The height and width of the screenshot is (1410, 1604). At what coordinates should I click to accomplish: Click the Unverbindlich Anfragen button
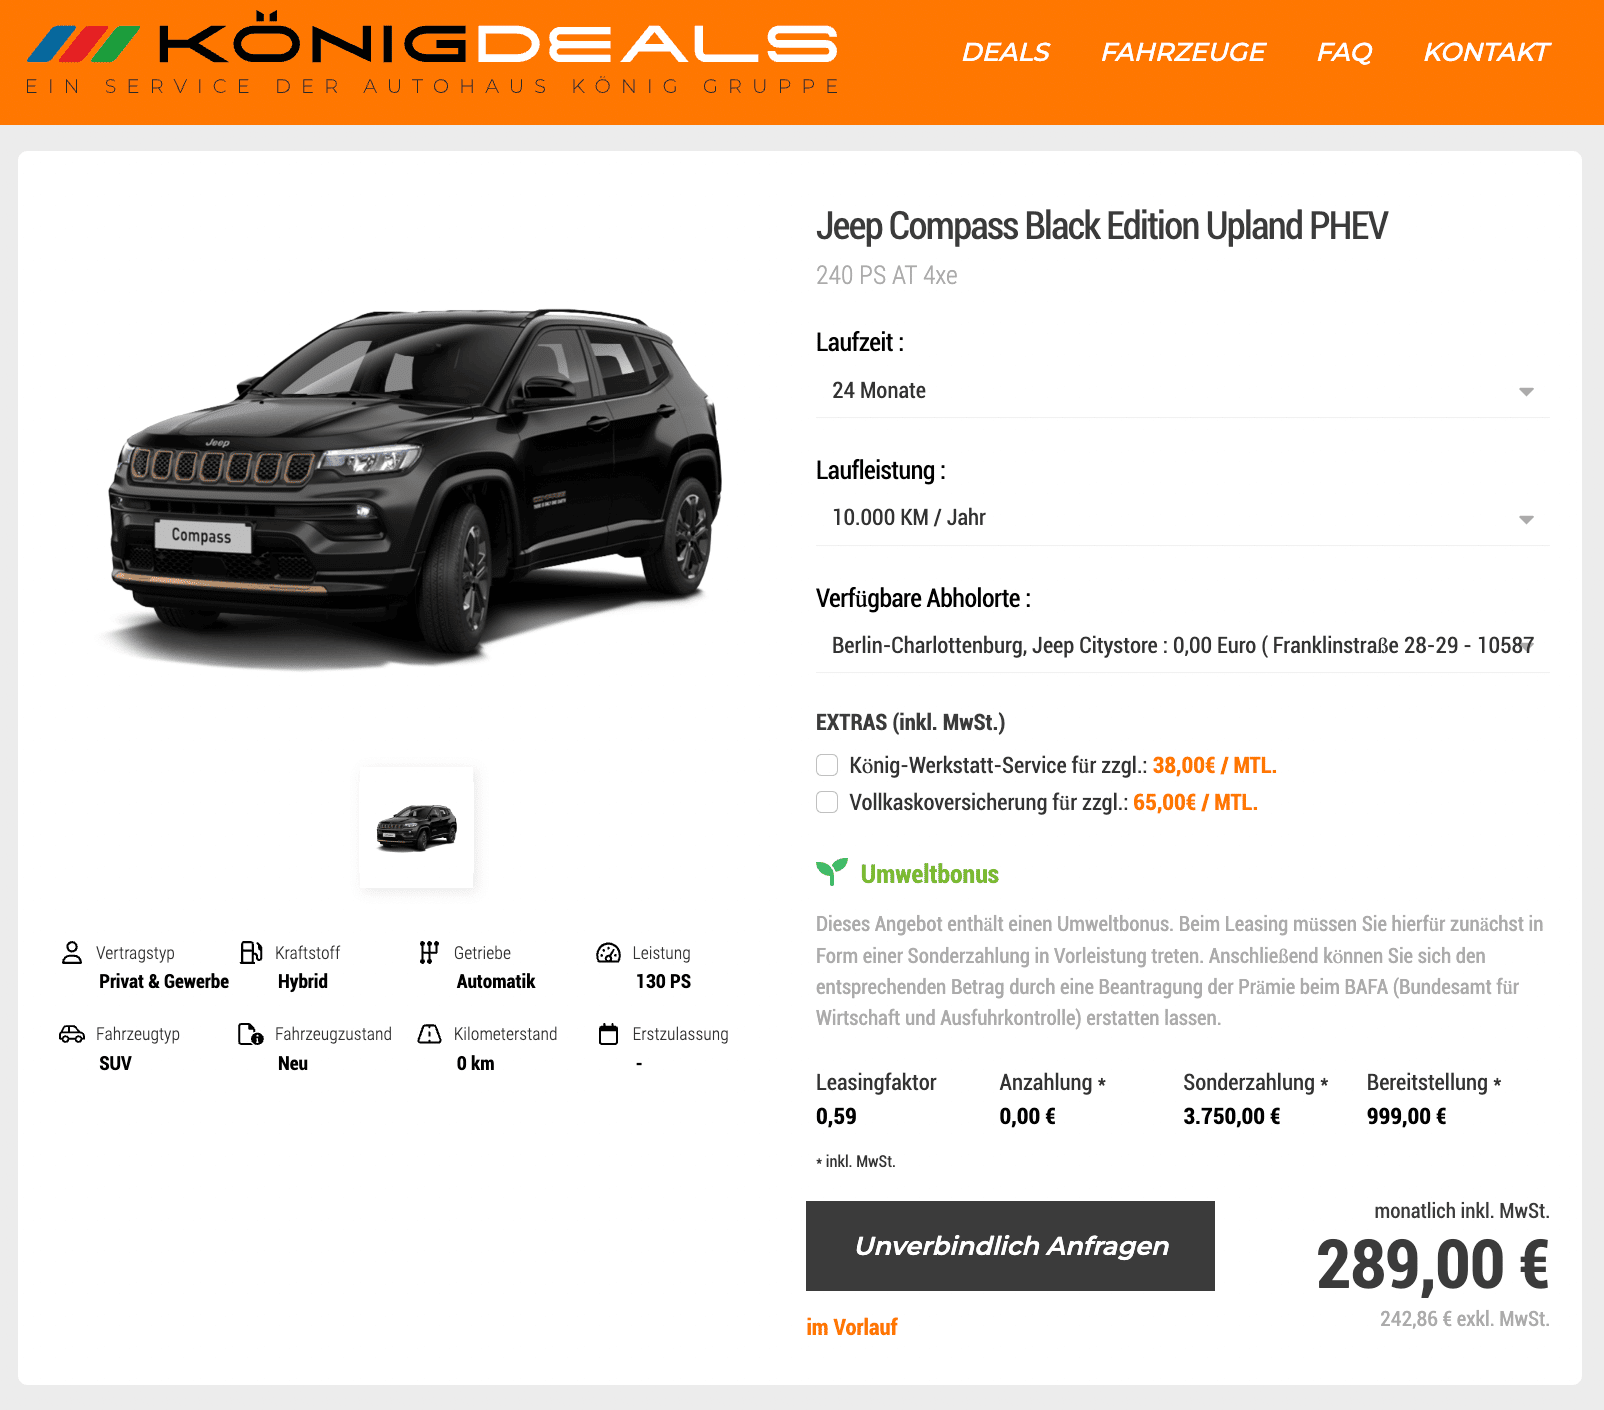coord(1010,1246)
